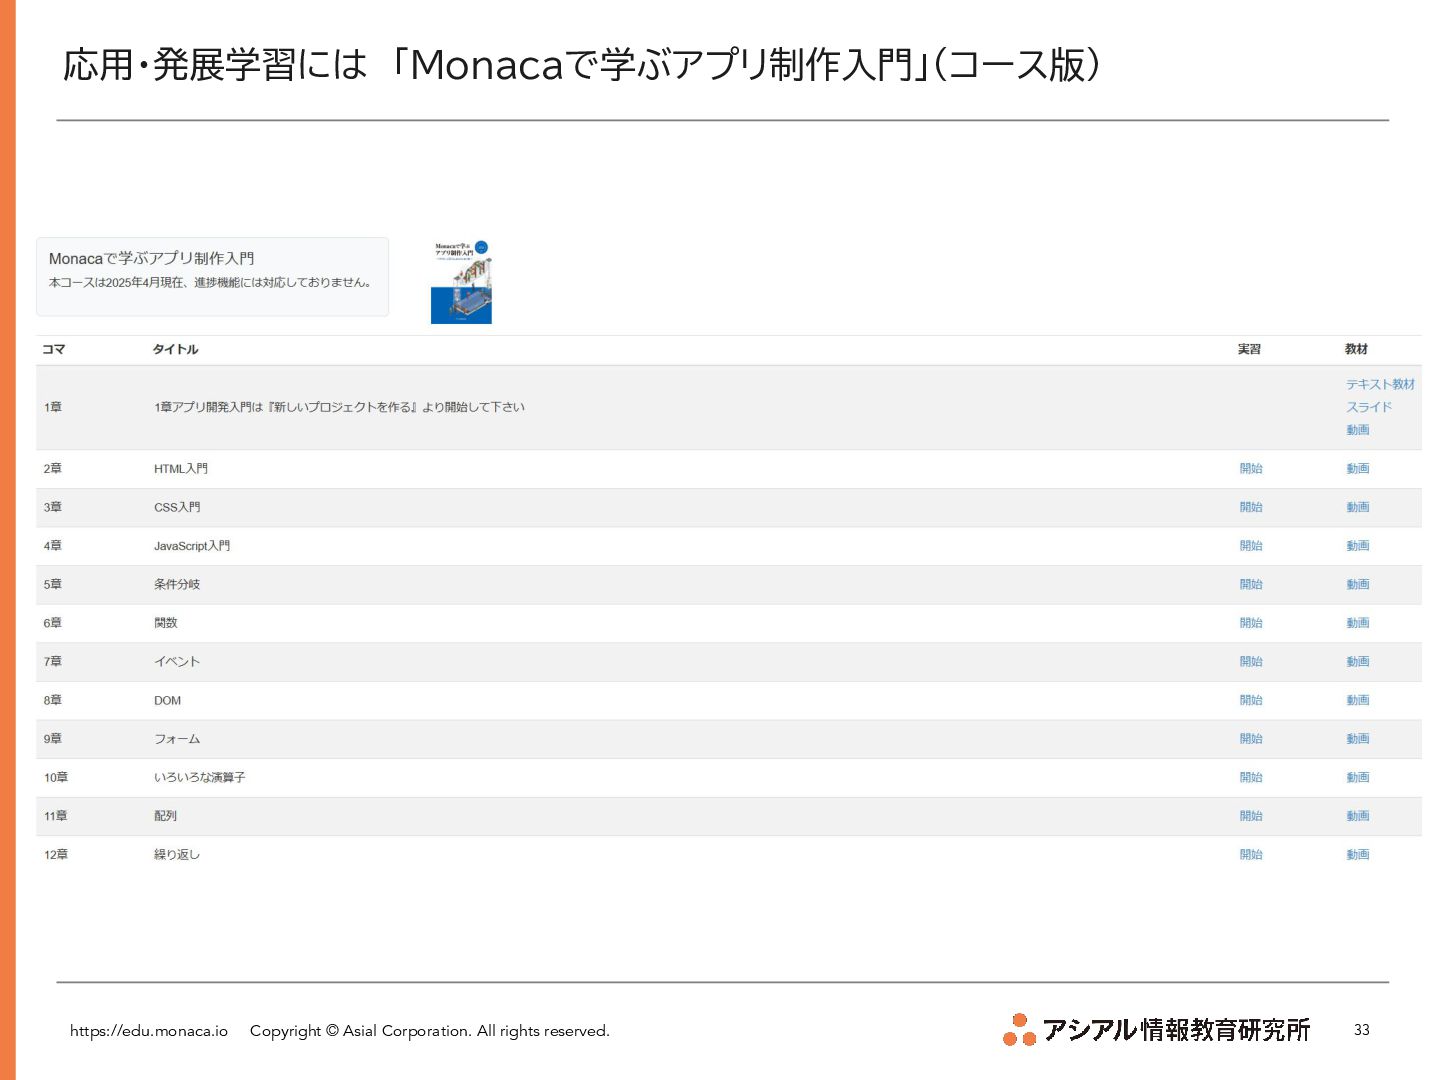The image size is (1440, 1080).
Task: Click 開始 for HTML入門 row
Action: [x=1251, y=468]
